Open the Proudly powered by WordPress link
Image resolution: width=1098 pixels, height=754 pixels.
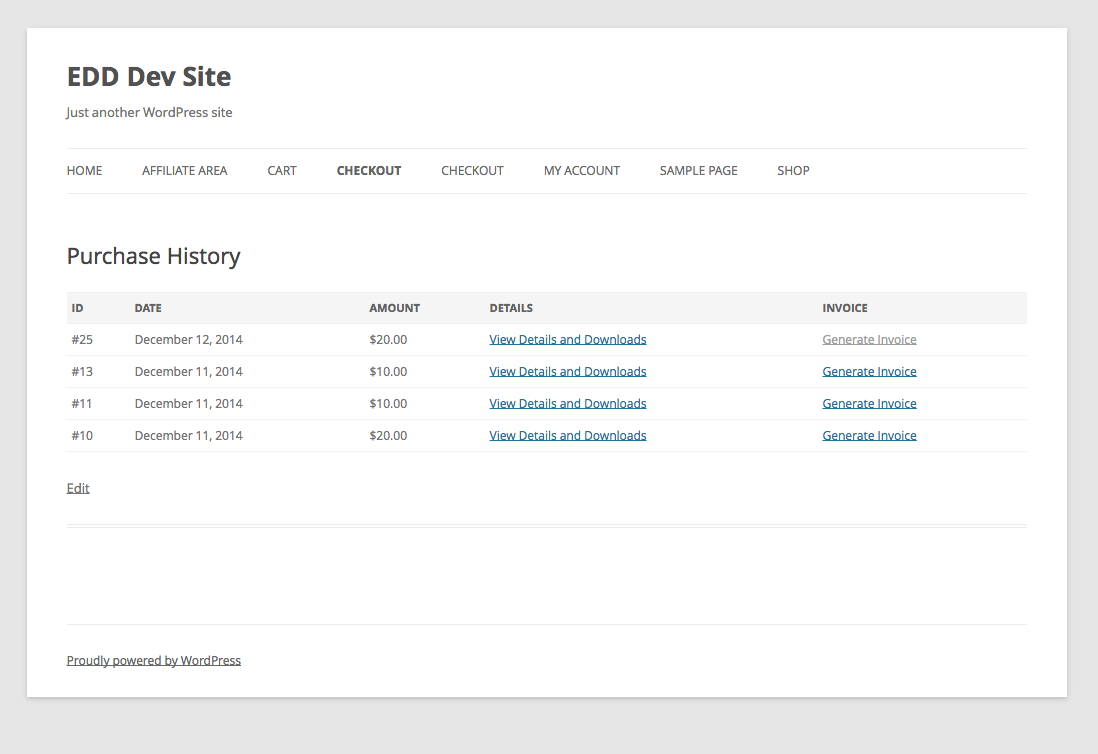153,661
